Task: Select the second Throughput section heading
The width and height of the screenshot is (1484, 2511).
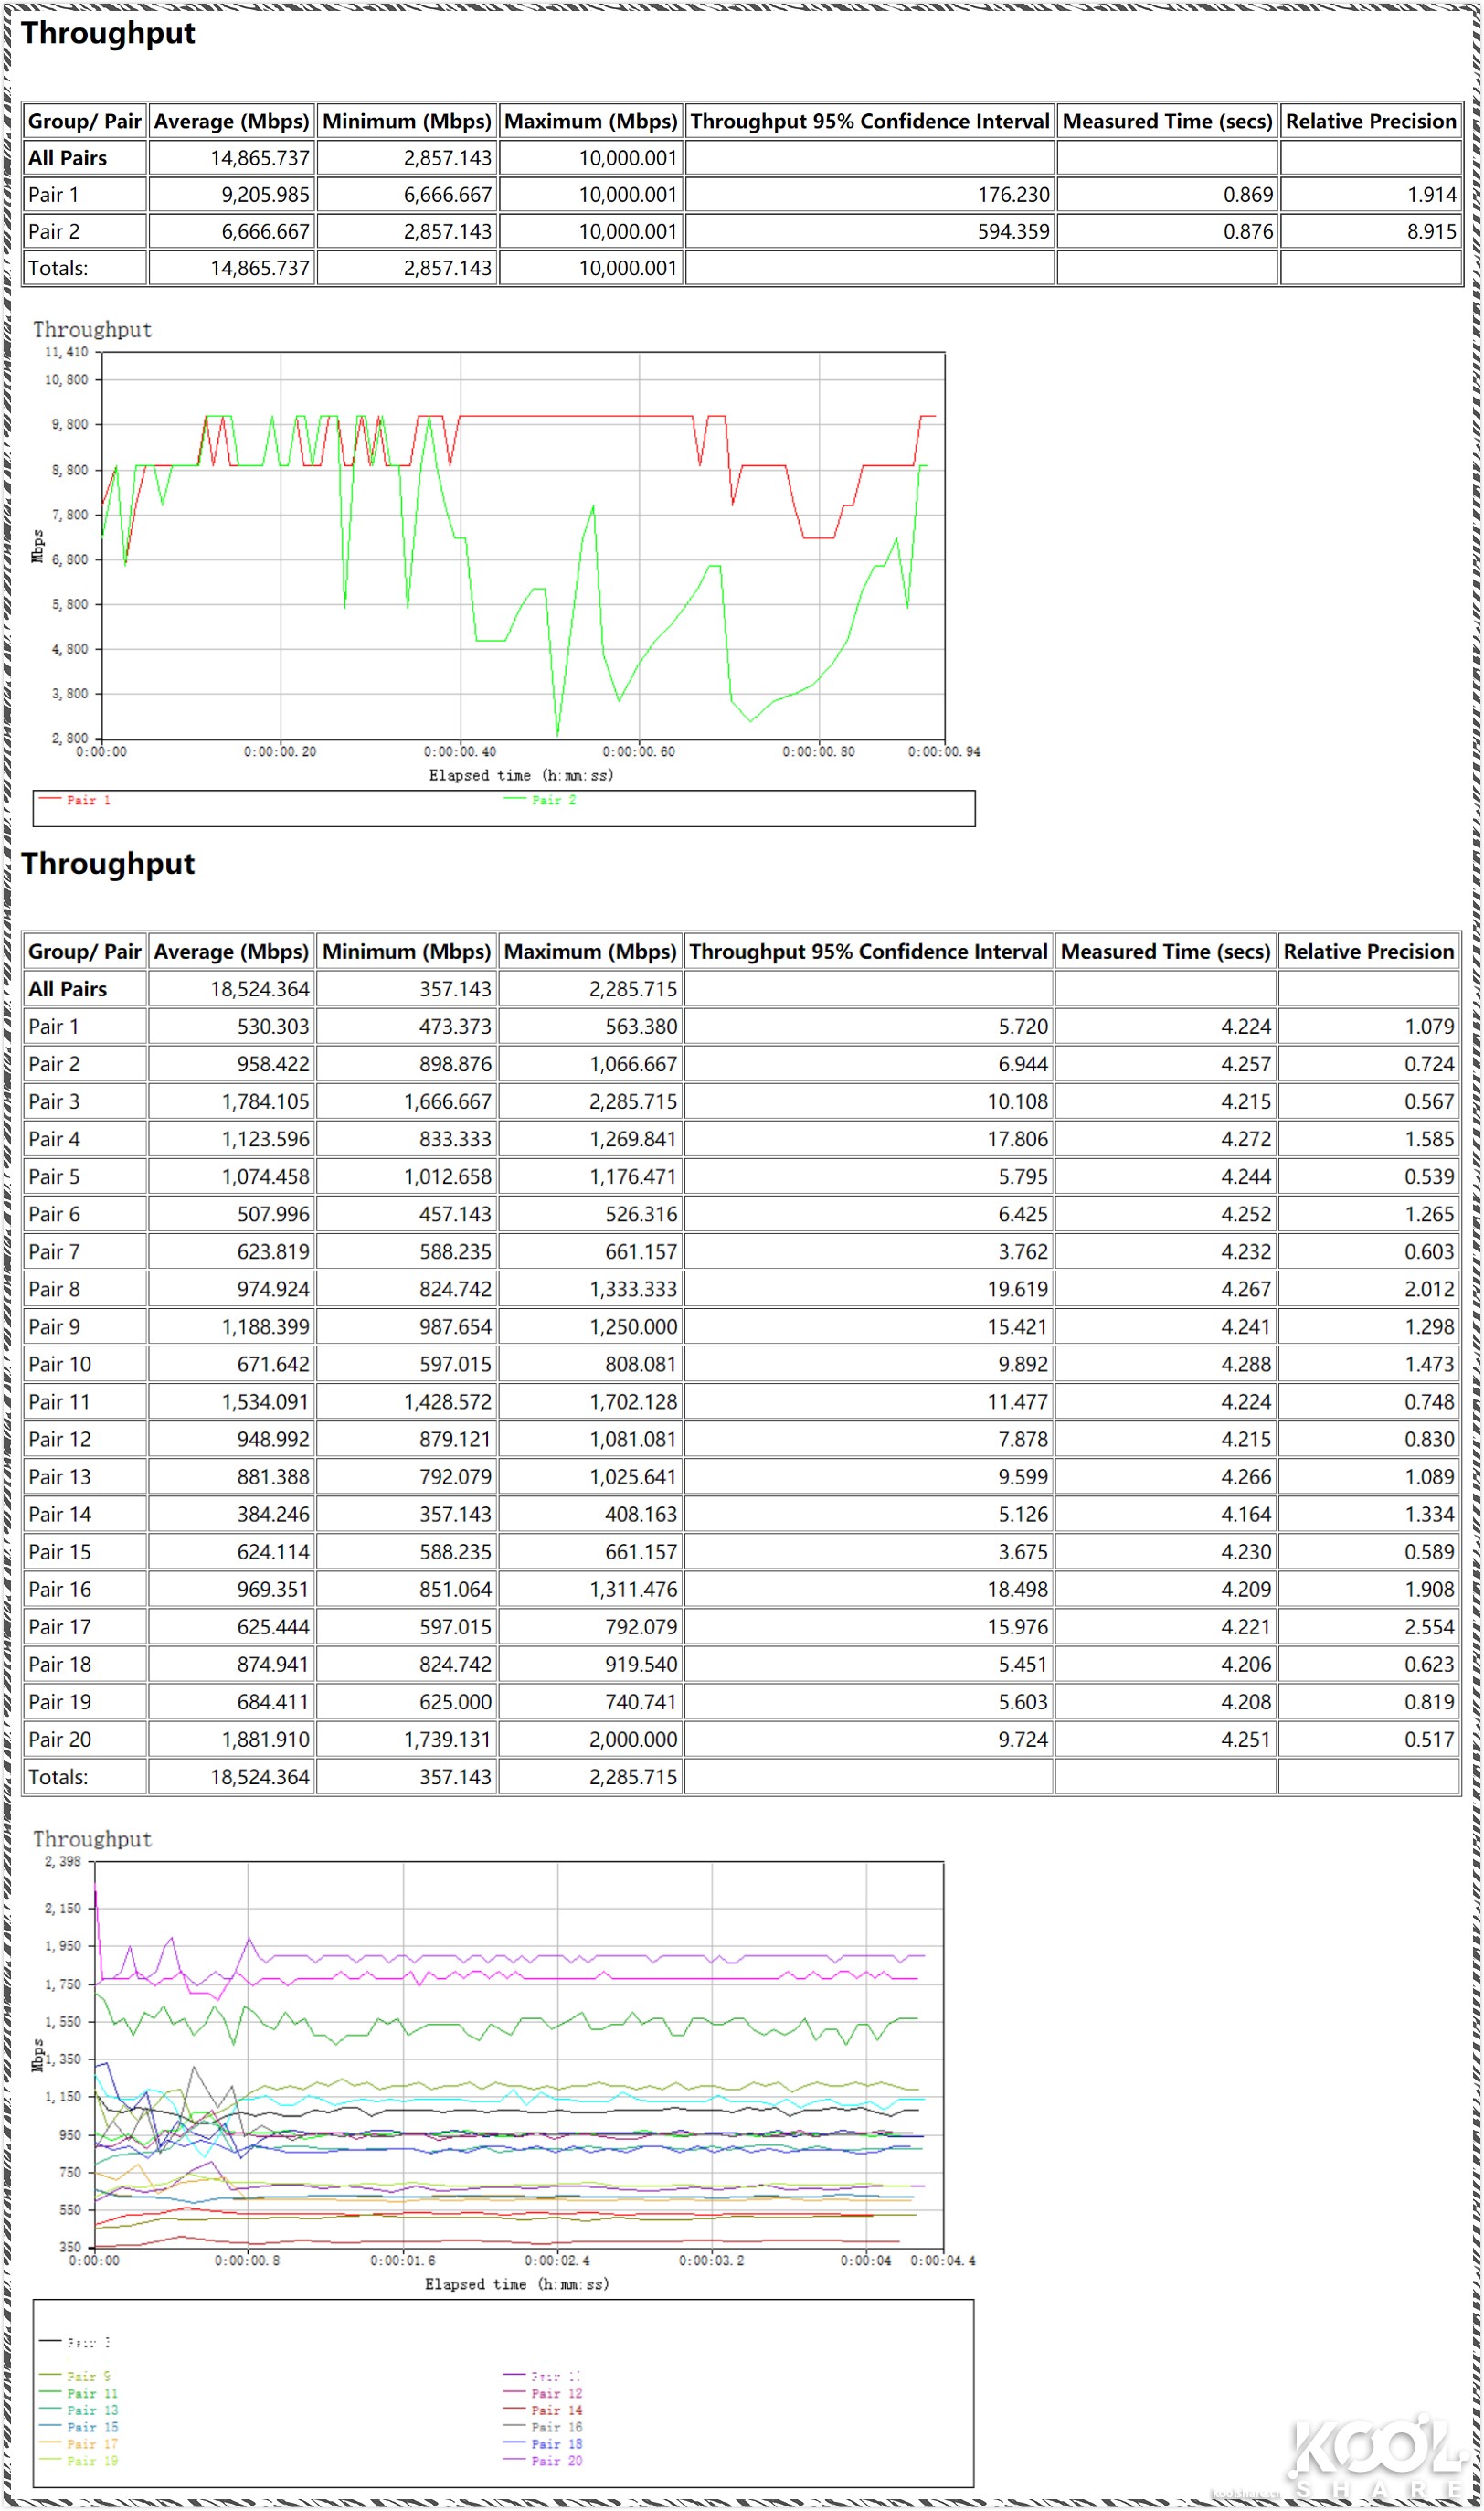Action: tap(108, 864)
